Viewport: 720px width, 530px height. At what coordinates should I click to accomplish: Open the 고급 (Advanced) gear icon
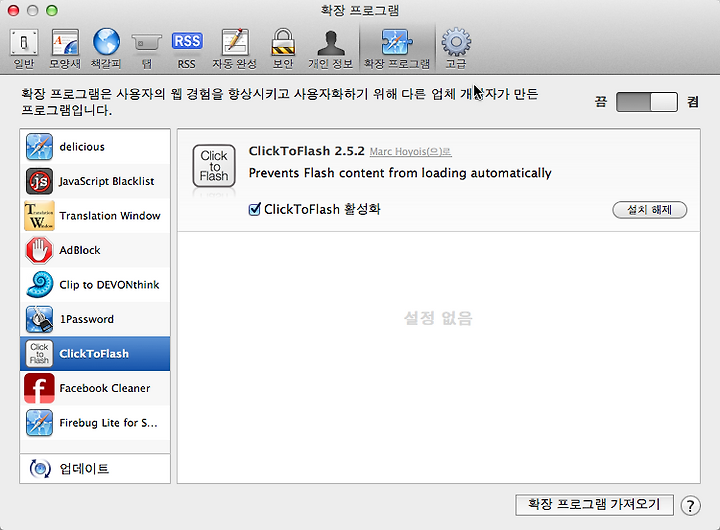coord(456,42)
